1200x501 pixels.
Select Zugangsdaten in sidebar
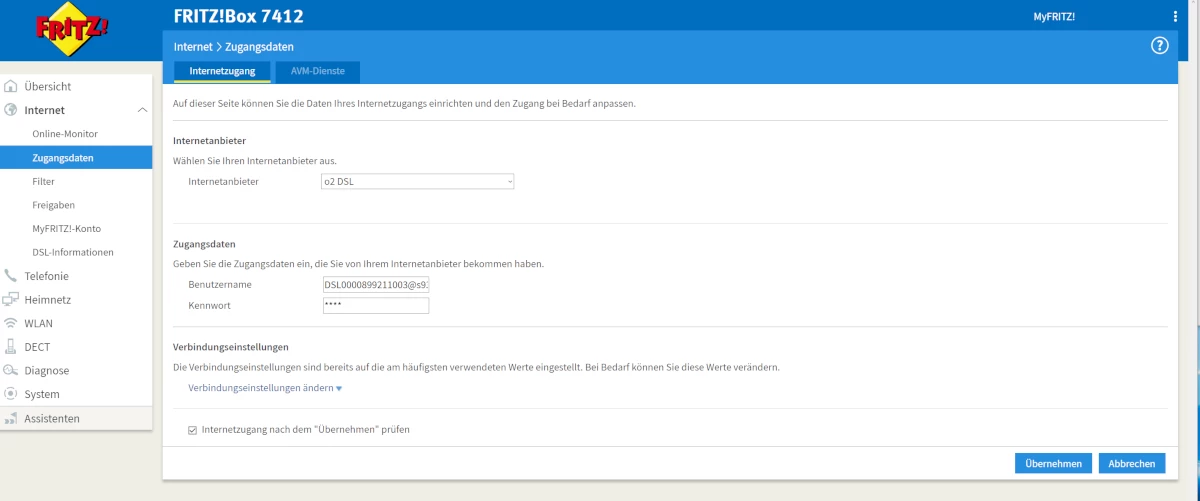pyautogui.click(x=76, y=157)
